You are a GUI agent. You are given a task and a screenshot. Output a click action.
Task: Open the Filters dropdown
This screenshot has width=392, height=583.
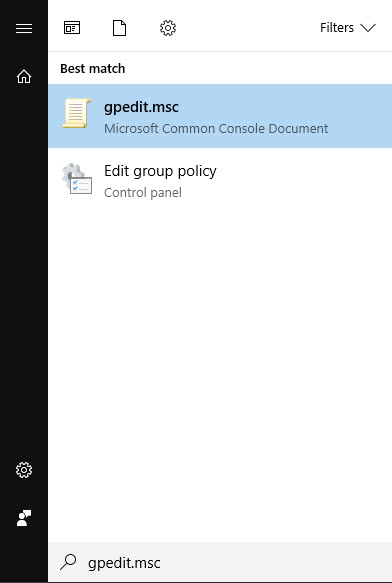(348, 28)
